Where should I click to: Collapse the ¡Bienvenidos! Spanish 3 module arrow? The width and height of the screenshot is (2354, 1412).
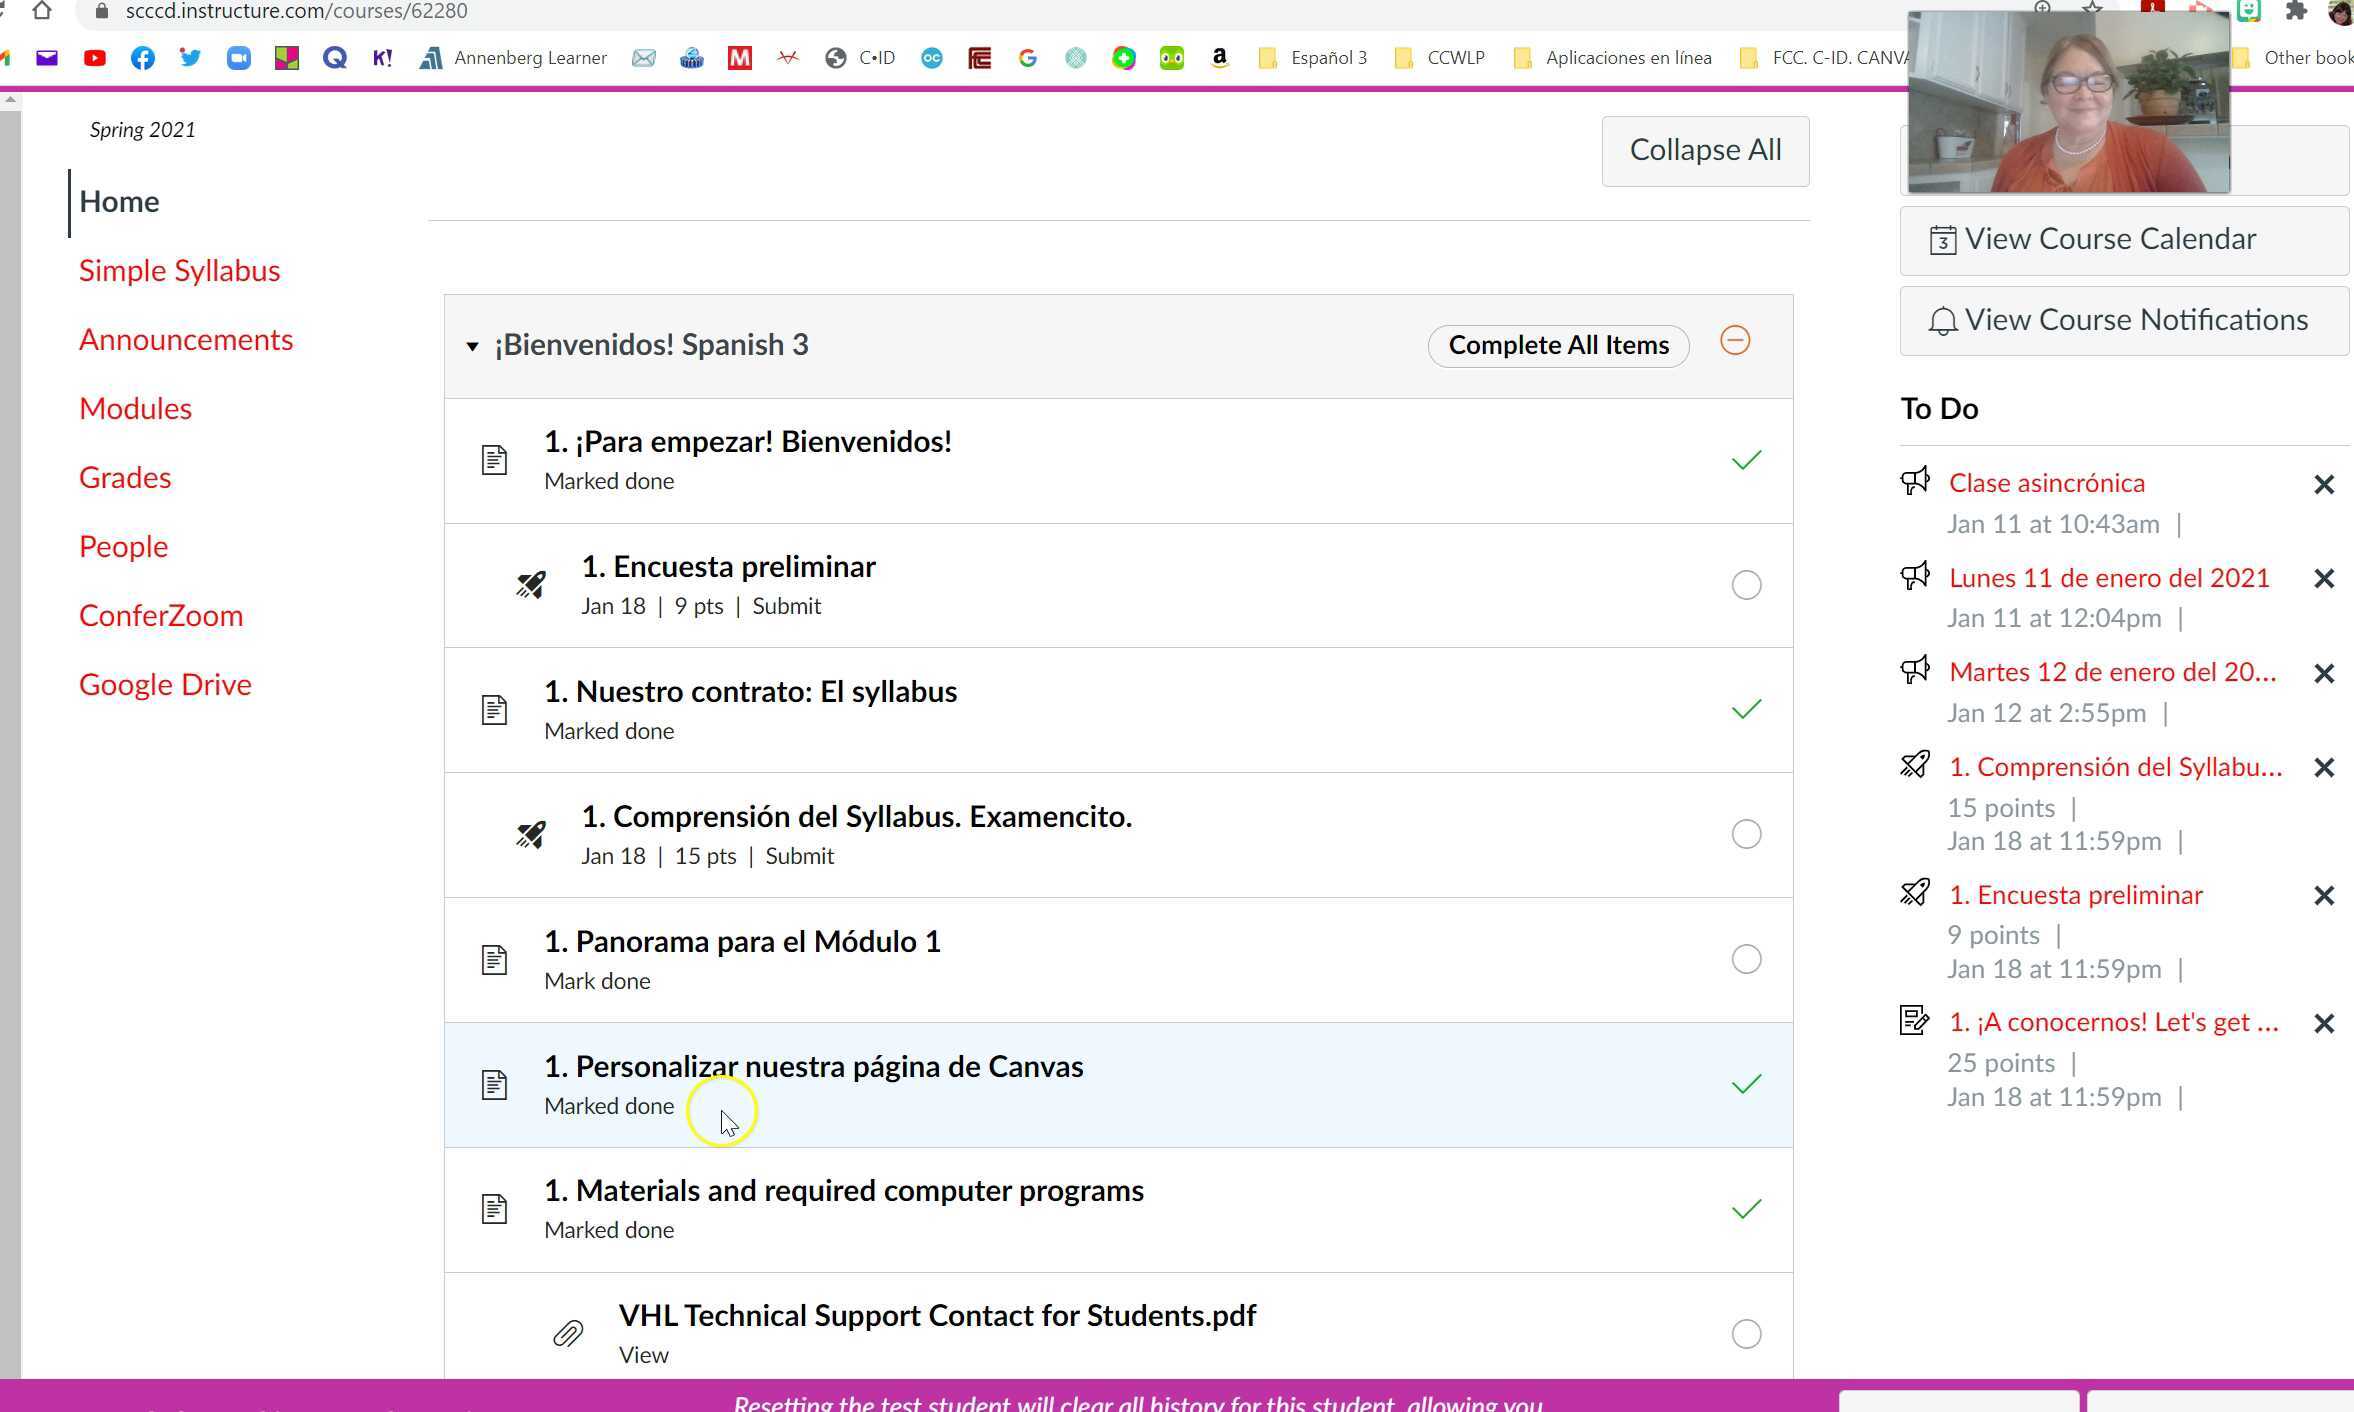tap(472, 346)
